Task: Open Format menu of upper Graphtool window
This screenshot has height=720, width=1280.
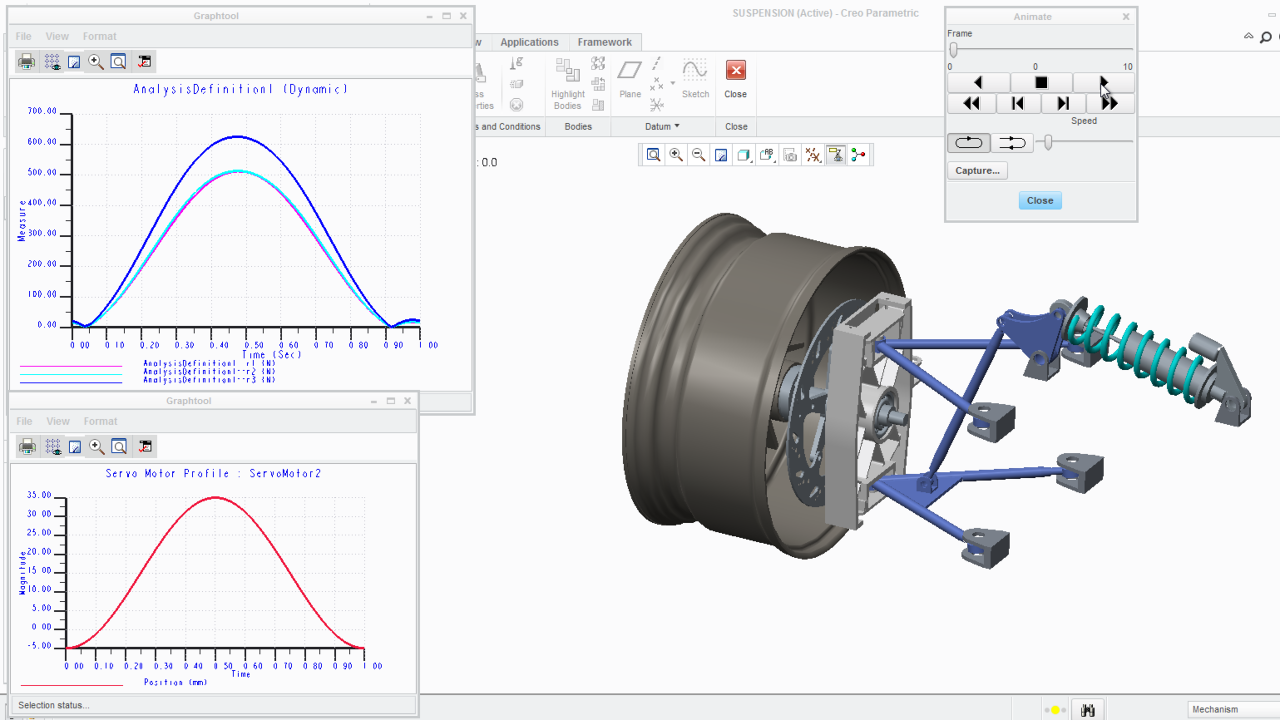Action: (100, 37)
